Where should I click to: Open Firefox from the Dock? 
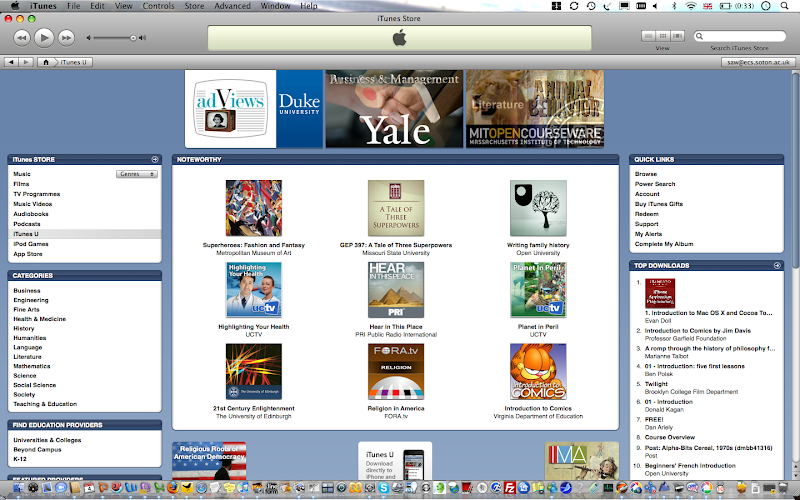pyautogui.click(x=173, y=488)
